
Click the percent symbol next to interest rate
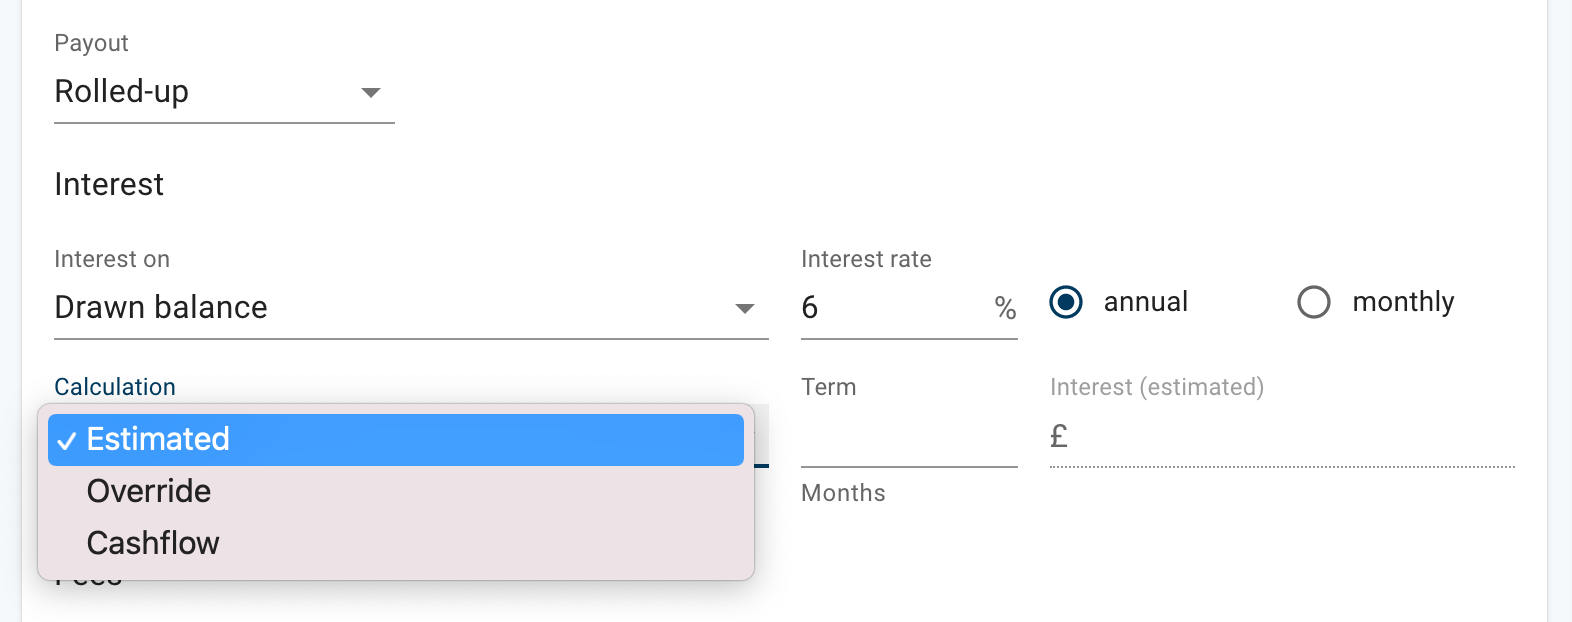pos(1006,307)
